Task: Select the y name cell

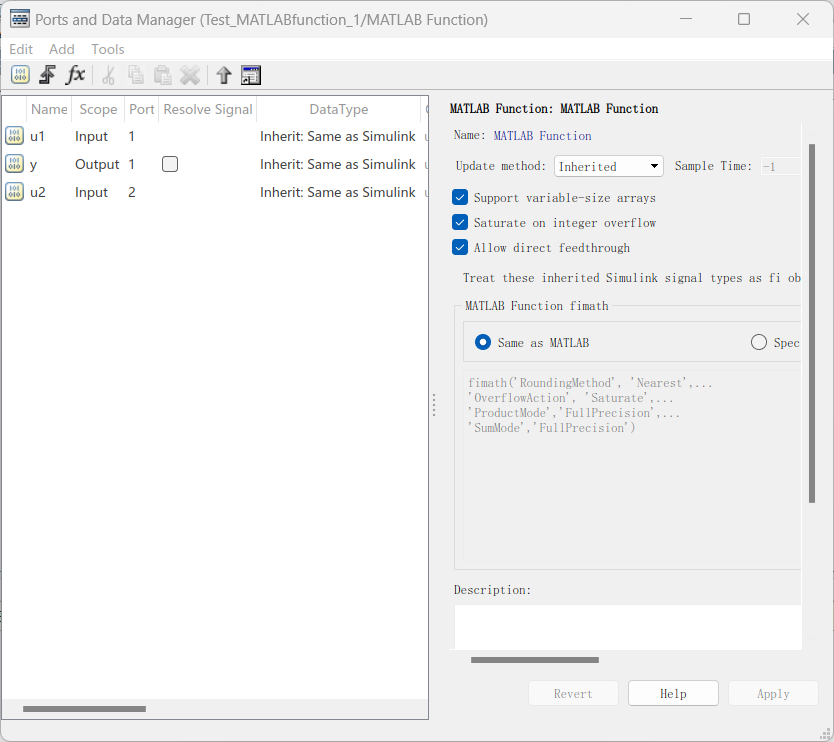Action: tap(34, 164)
